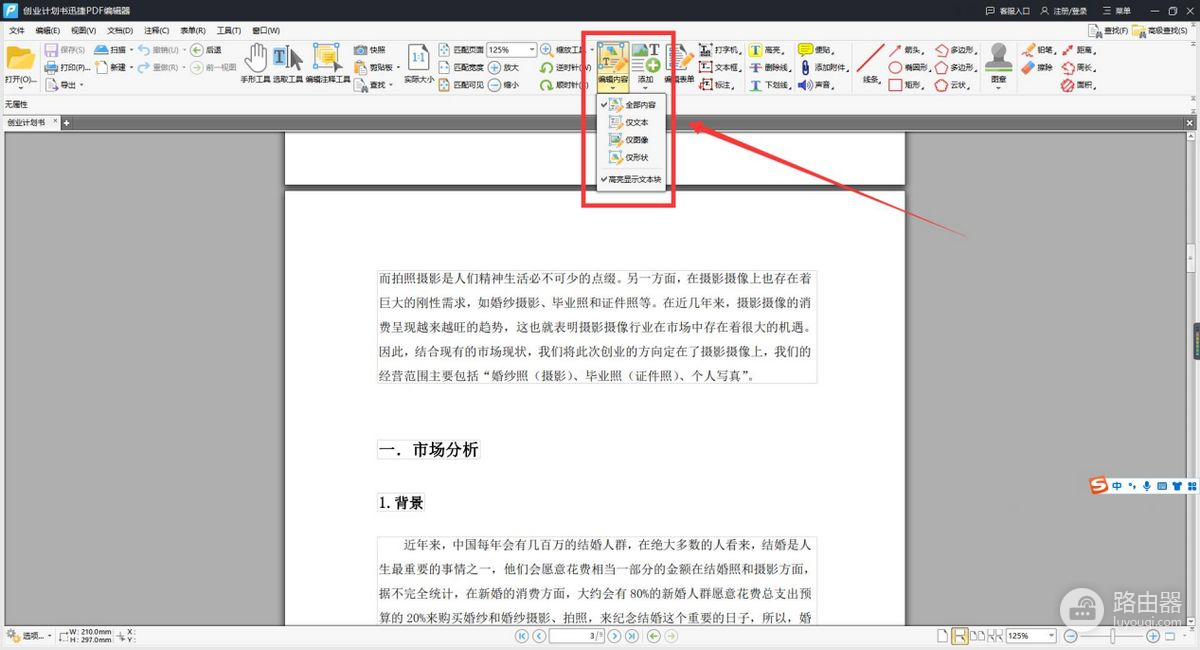
Task: Open the 注释(C) menu
Action: [x=156, y=31]
